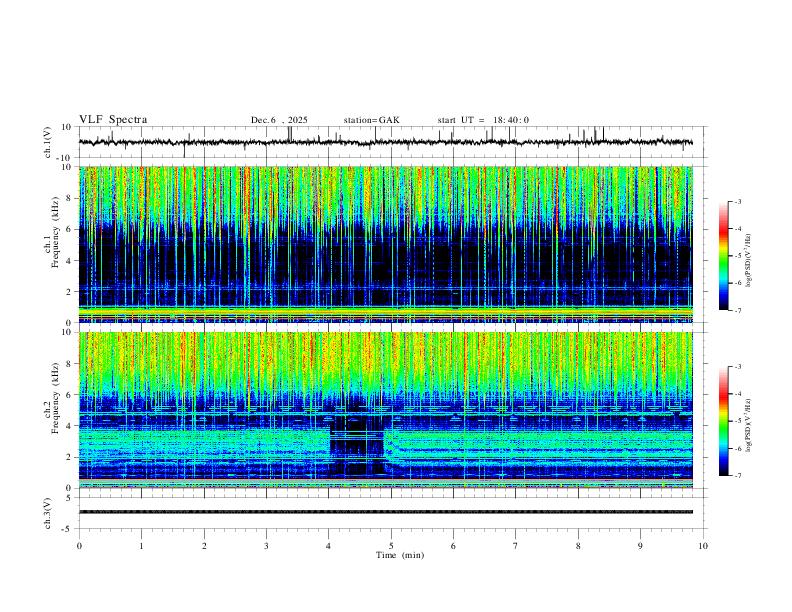Image resolution: width=792 pixels, height=612 pixels.
Task: Click the "ch.3(V)" axis label
Action: click(48, 514)
